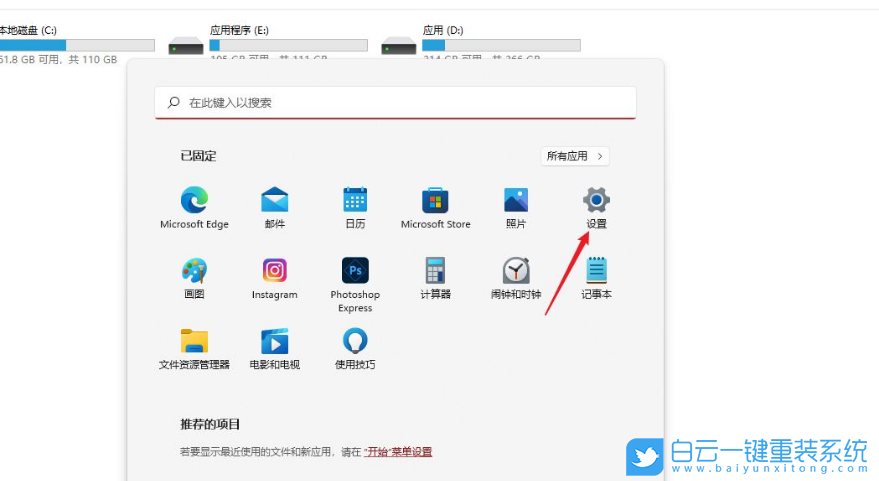879x481 pixels.
Task: Select the Apps (E:) drive icon
Action: [186, 46]
